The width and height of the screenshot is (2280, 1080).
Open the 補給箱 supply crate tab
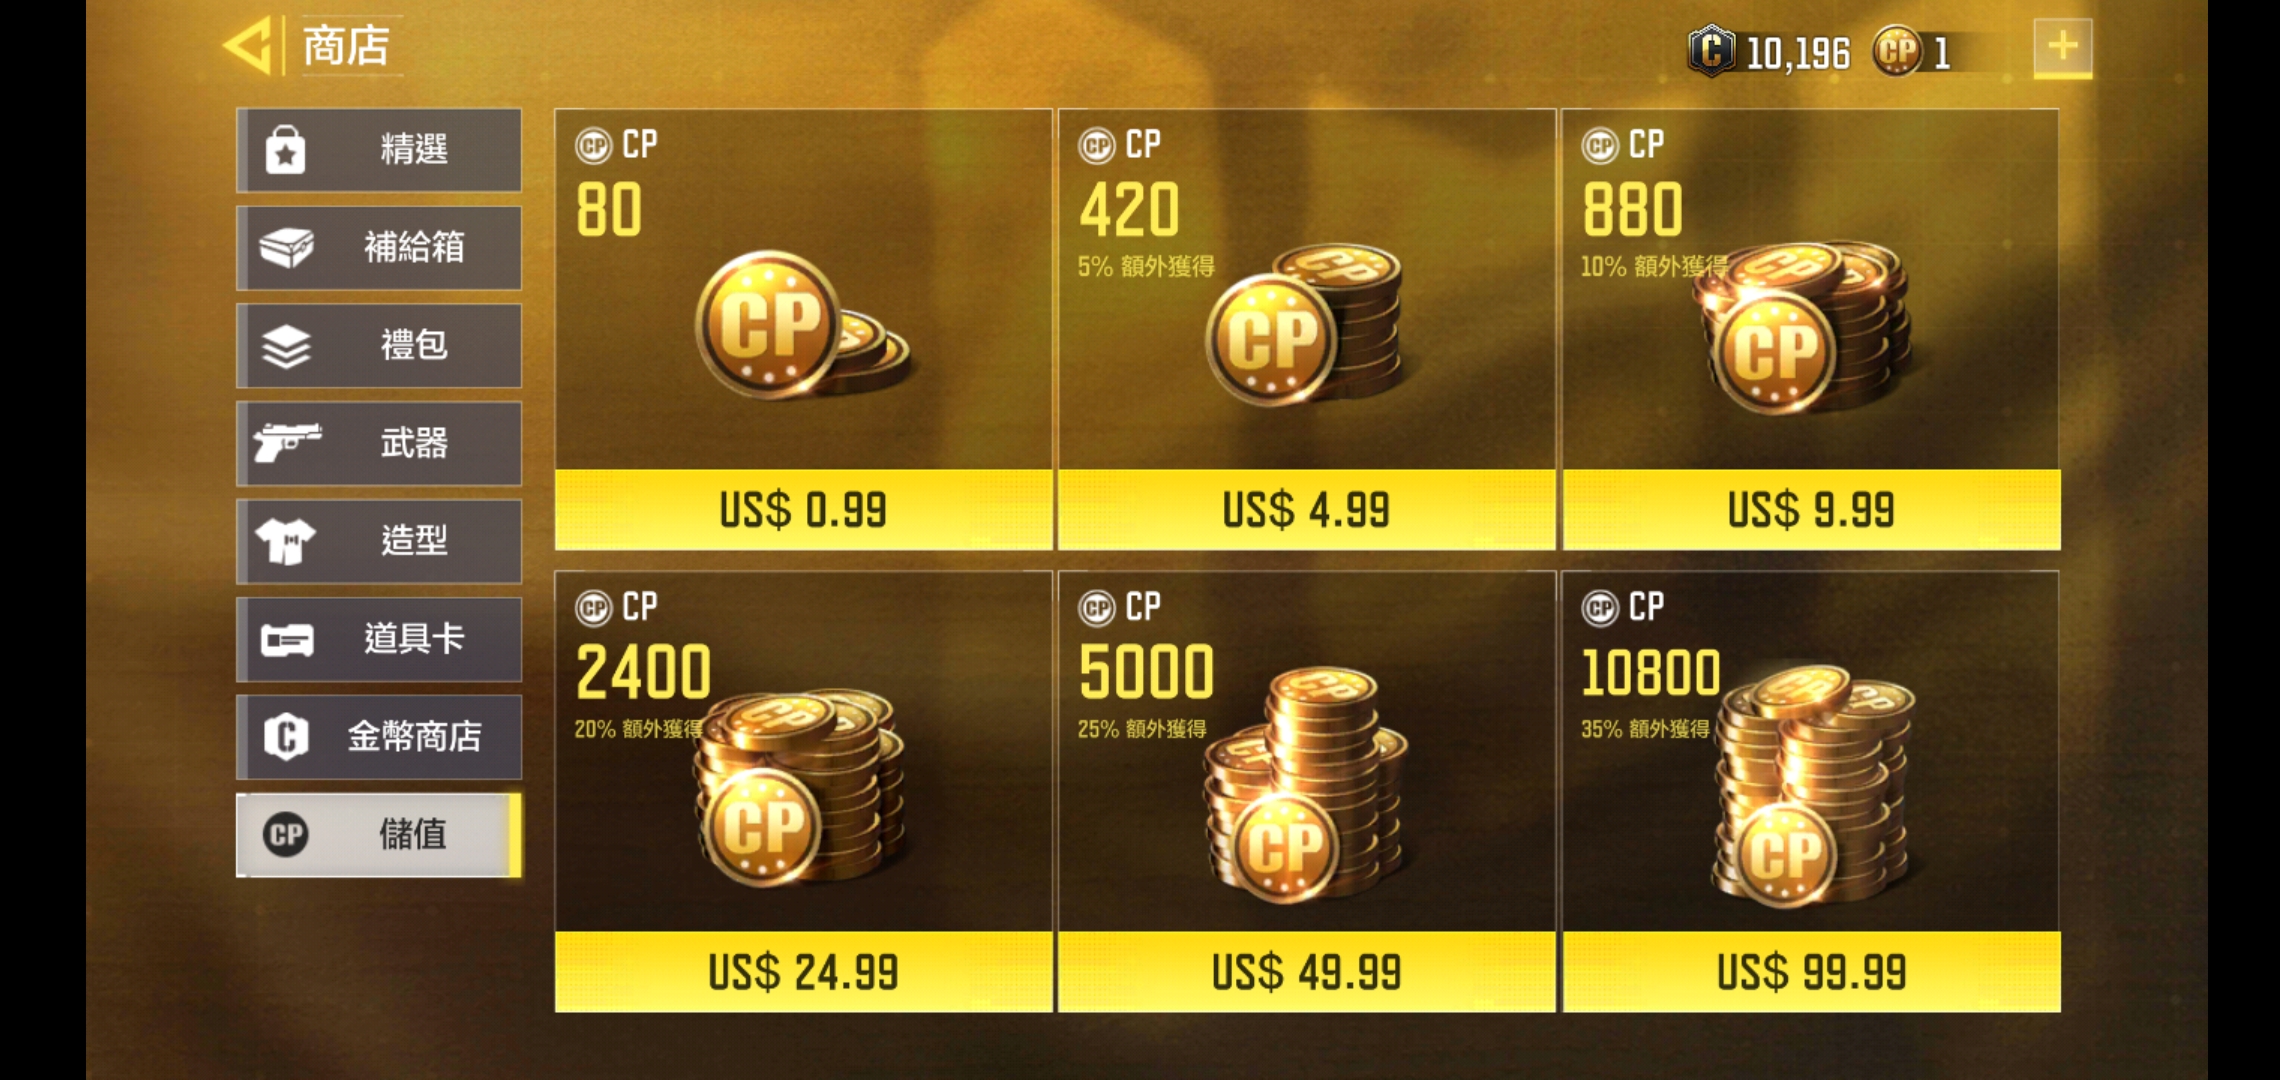pos(379,247)
